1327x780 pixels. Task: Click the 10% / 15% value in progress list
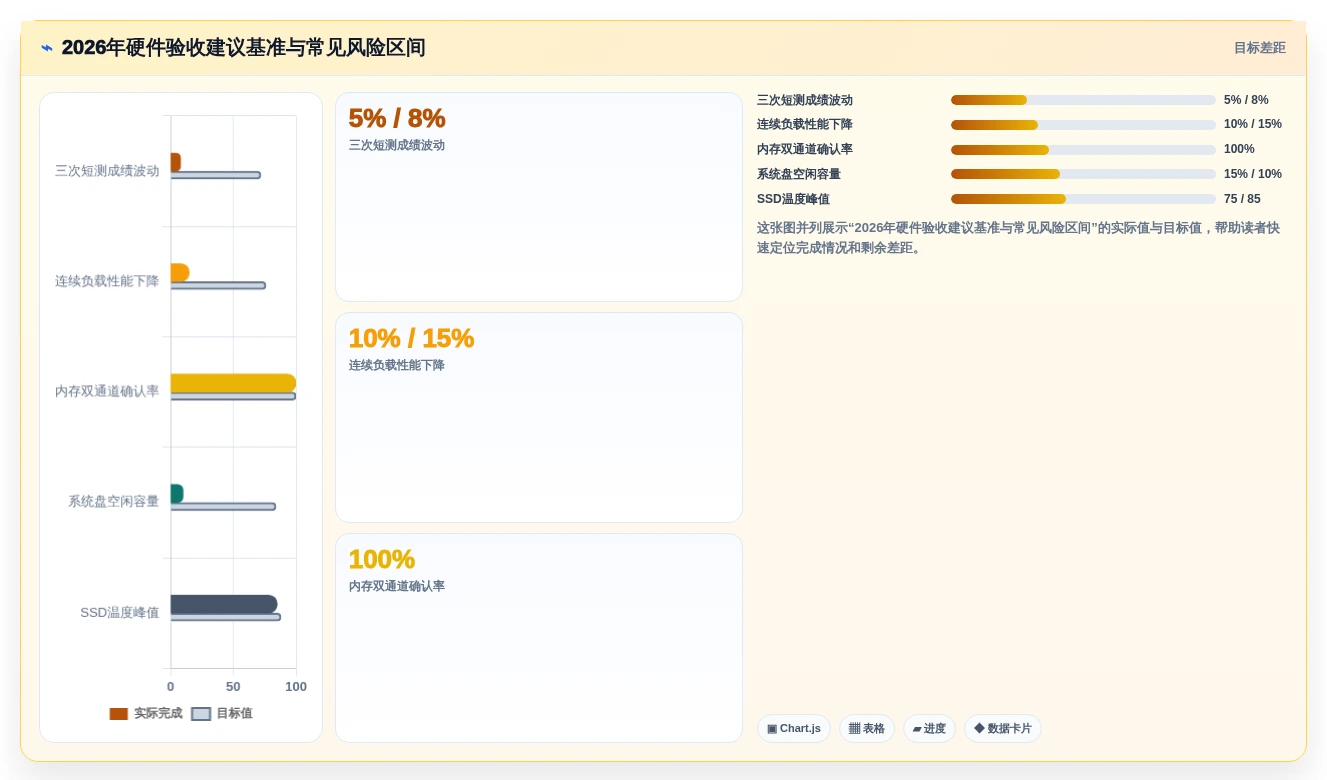(x=1253, y=125)
